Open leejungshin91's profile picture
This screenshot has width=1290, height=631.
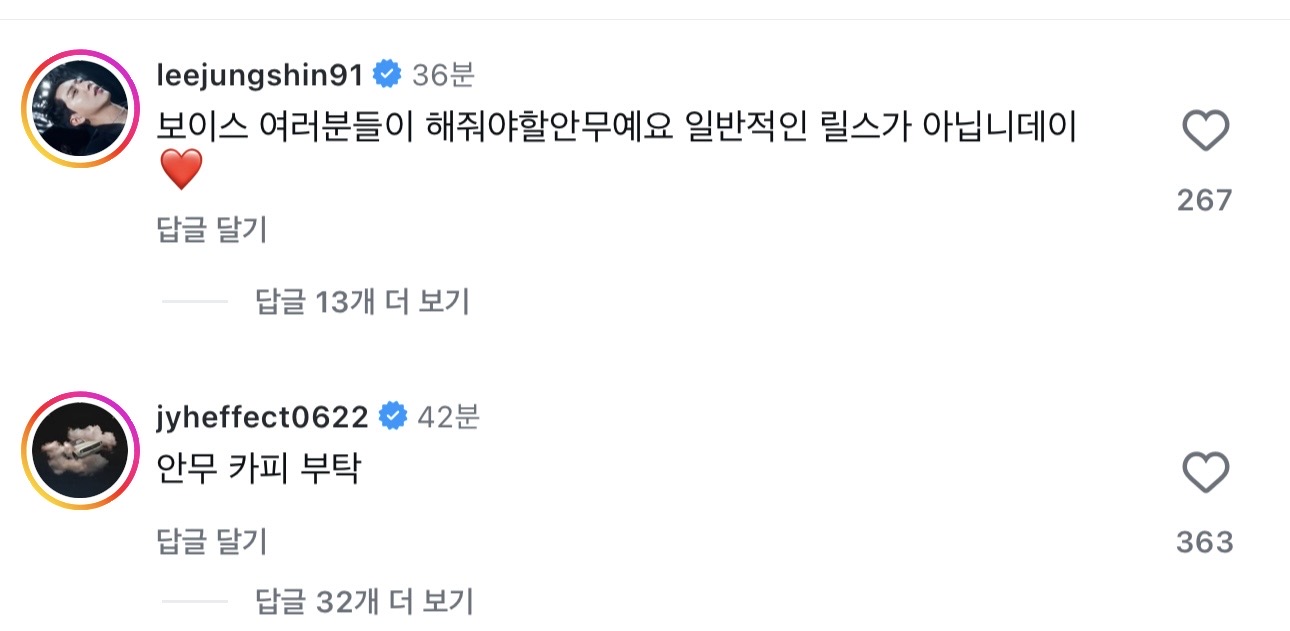[x=81, y=108]
